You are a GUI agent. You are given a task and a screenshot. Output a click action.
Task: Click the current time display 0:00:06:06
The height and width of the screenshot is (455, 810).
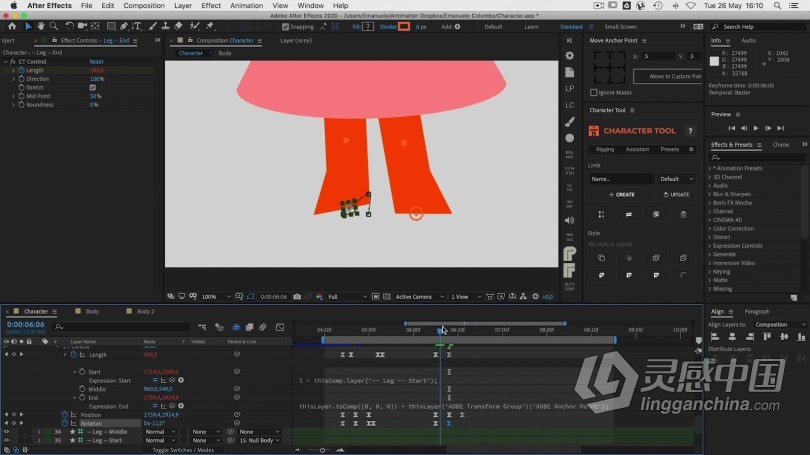(x=25, y=325)
